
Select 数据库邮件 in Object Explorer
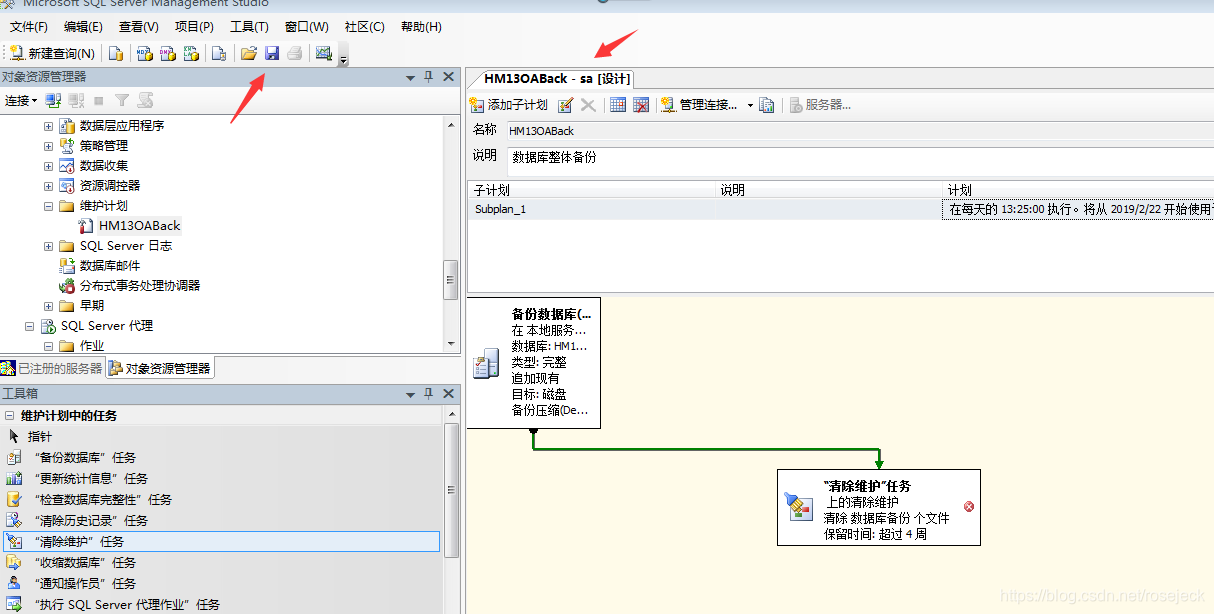[110, 266]
